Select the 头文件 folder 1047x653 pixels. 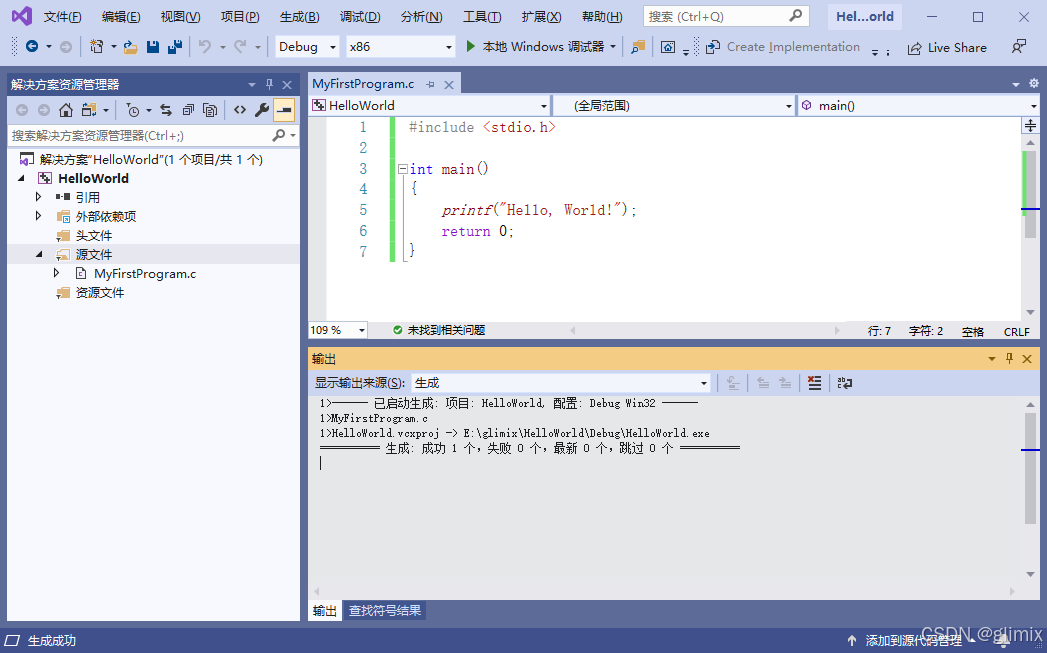[x=93, y=236]
